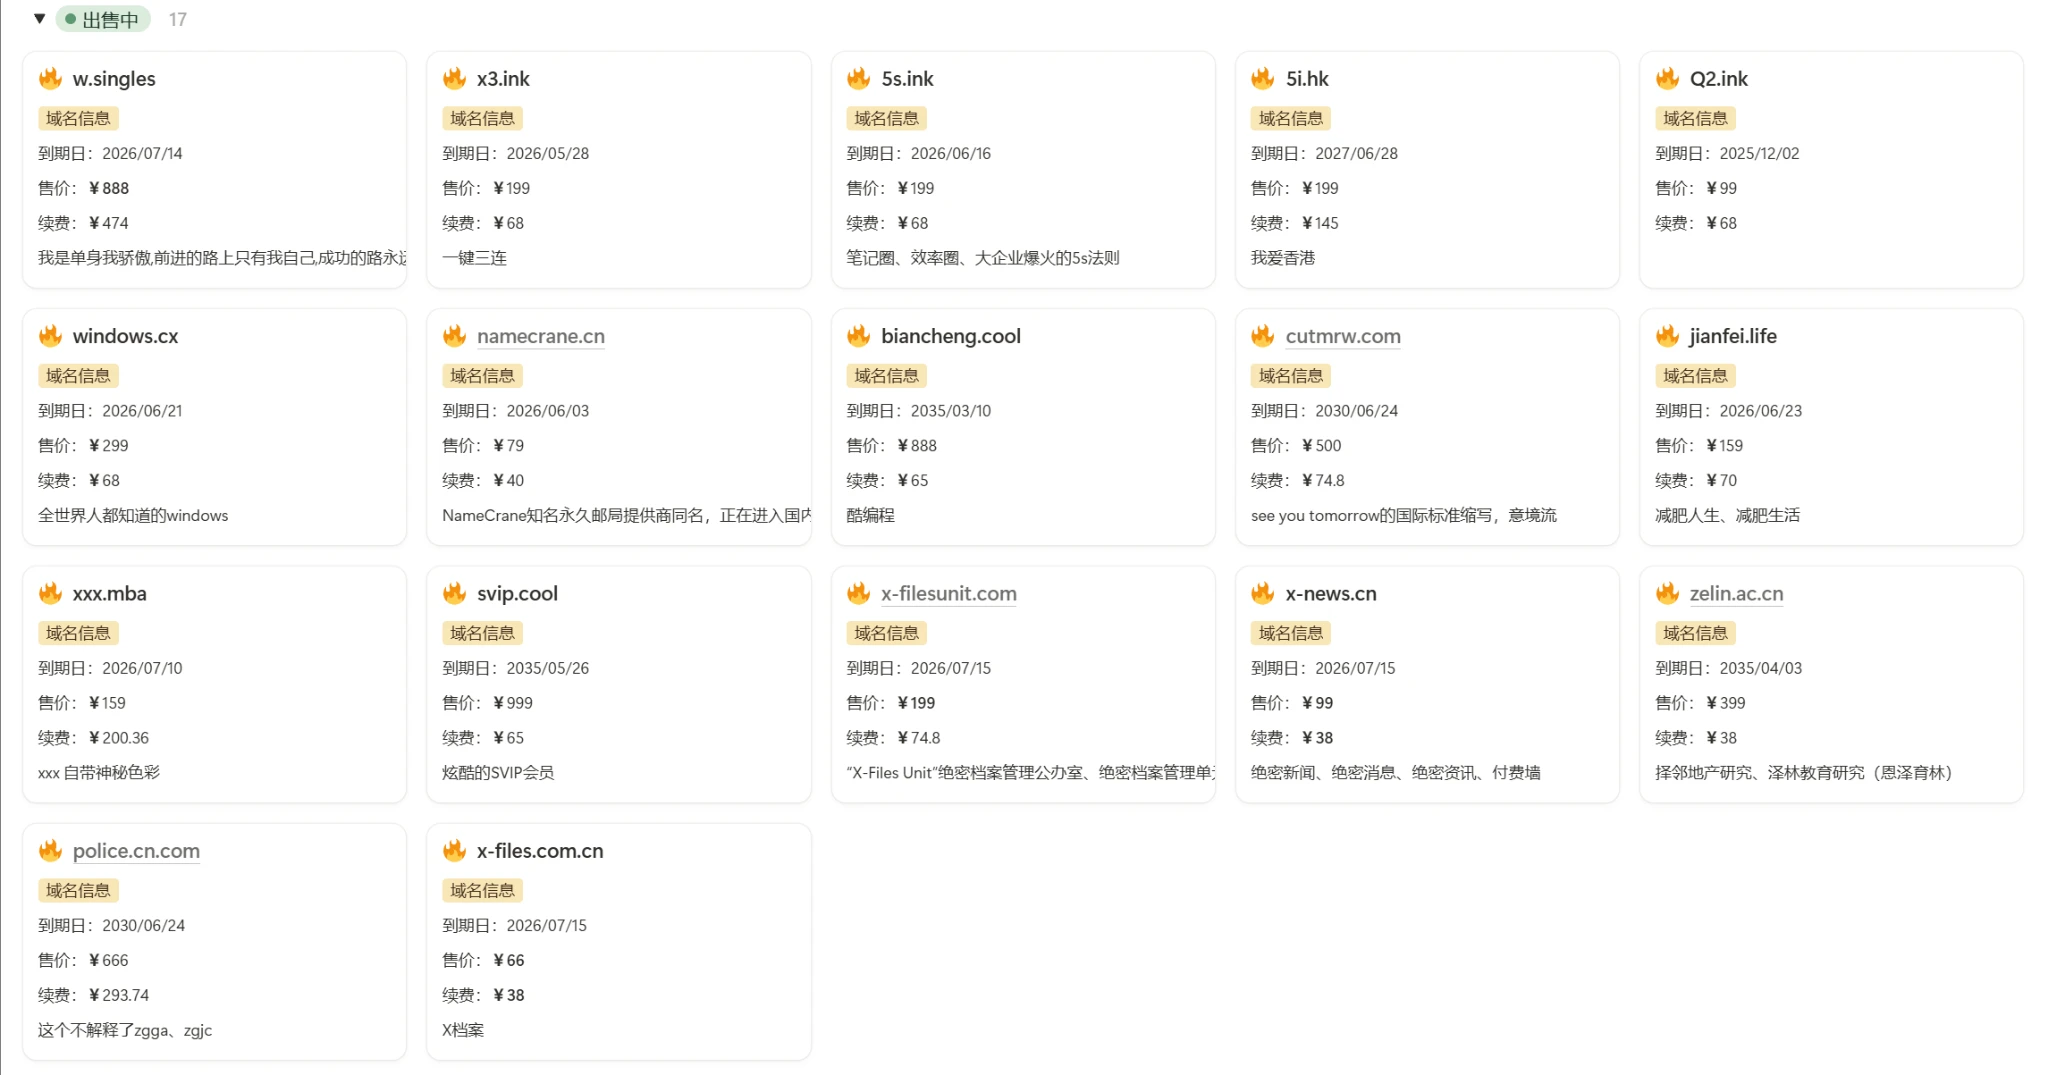This screenshot has width=2048, height=1075.
Task: Open the namecrane.cn link
Action: 540,336
